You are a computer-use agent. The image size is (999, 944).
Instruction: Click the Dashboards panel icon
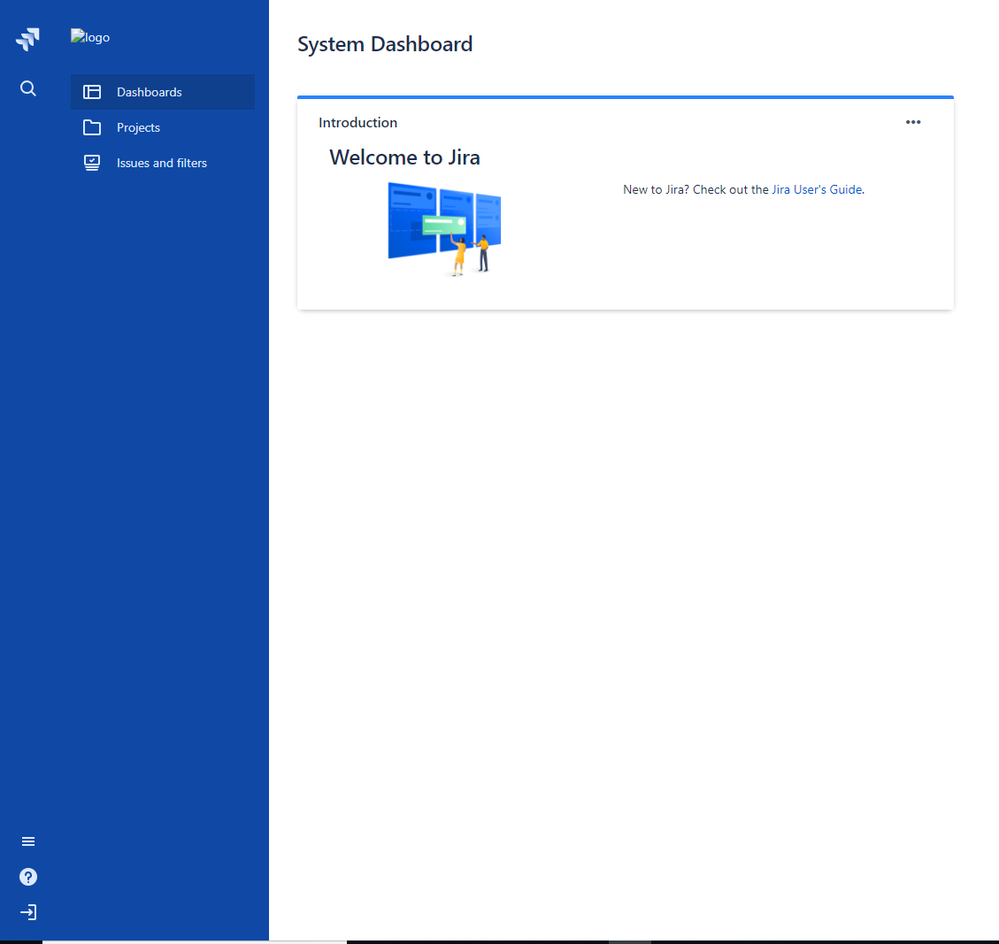(92, 92)
